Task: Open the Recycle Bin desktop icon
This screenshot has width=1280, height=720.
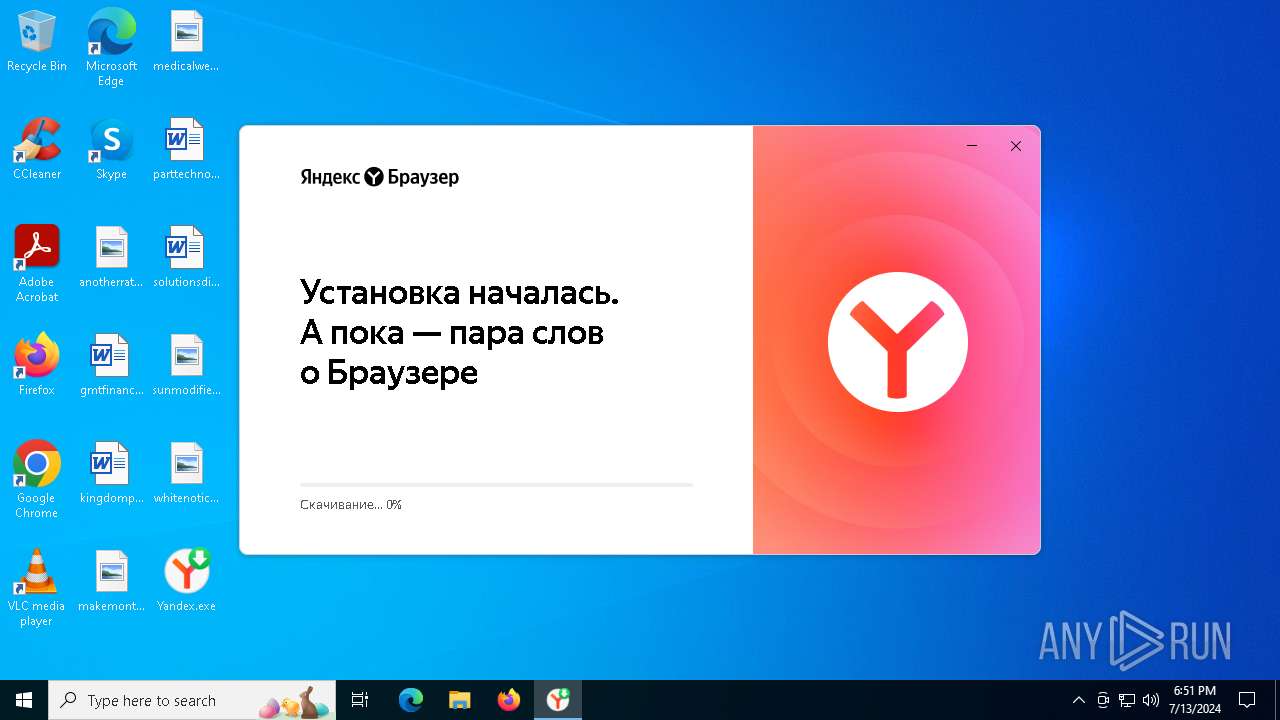Action: pos(37,41)
